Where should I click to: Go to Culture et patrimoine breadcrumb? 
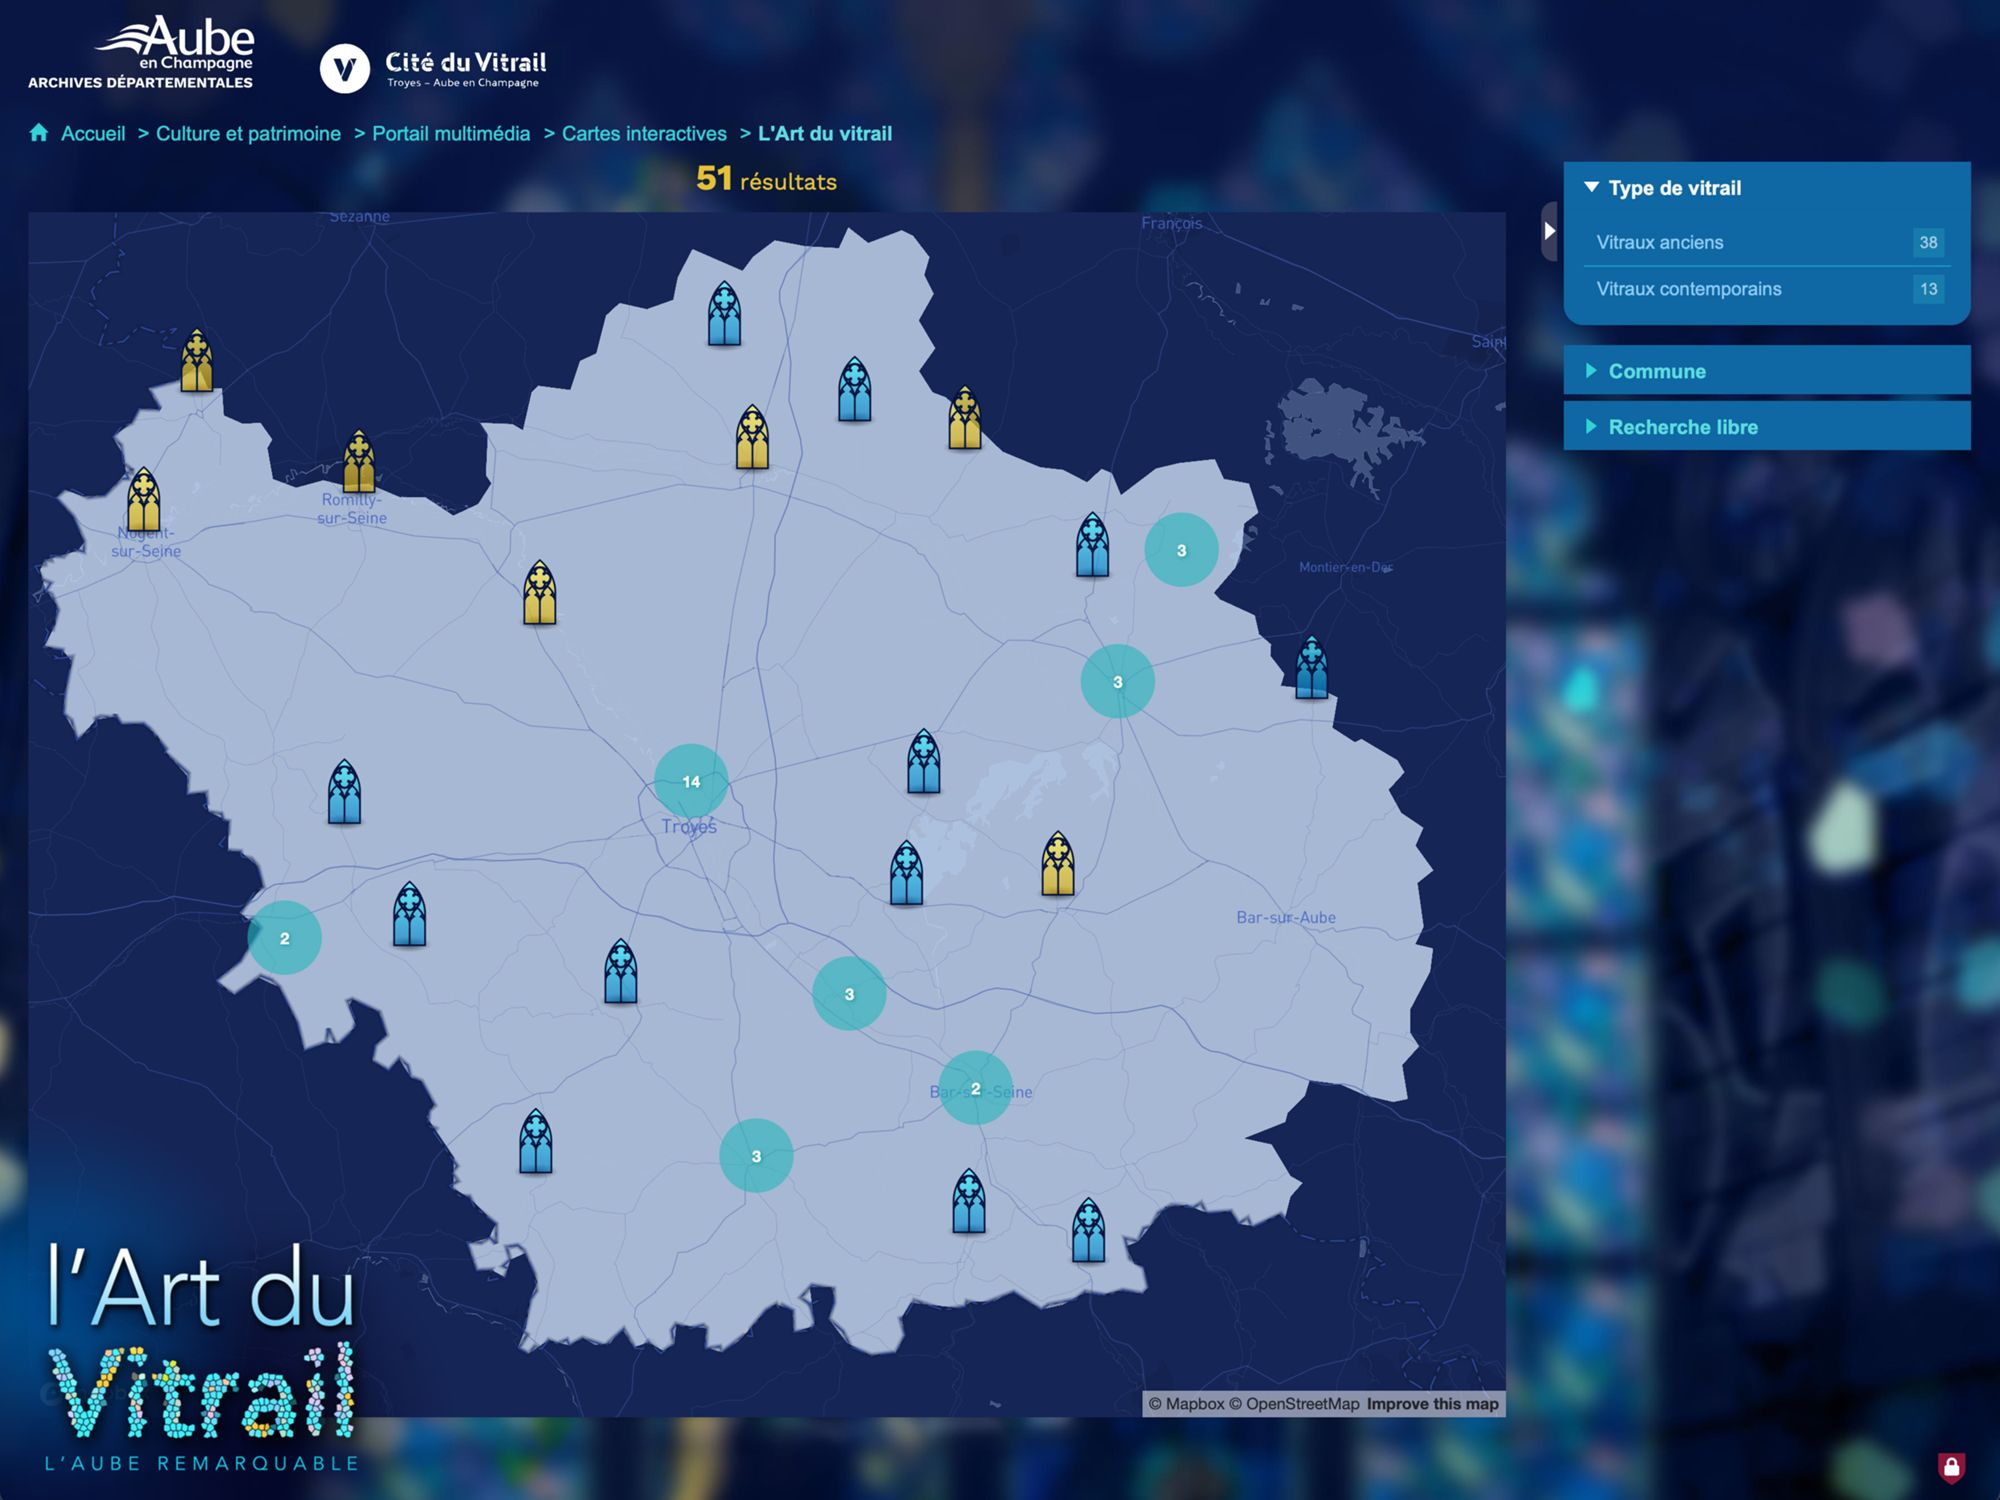pos(248,133)
